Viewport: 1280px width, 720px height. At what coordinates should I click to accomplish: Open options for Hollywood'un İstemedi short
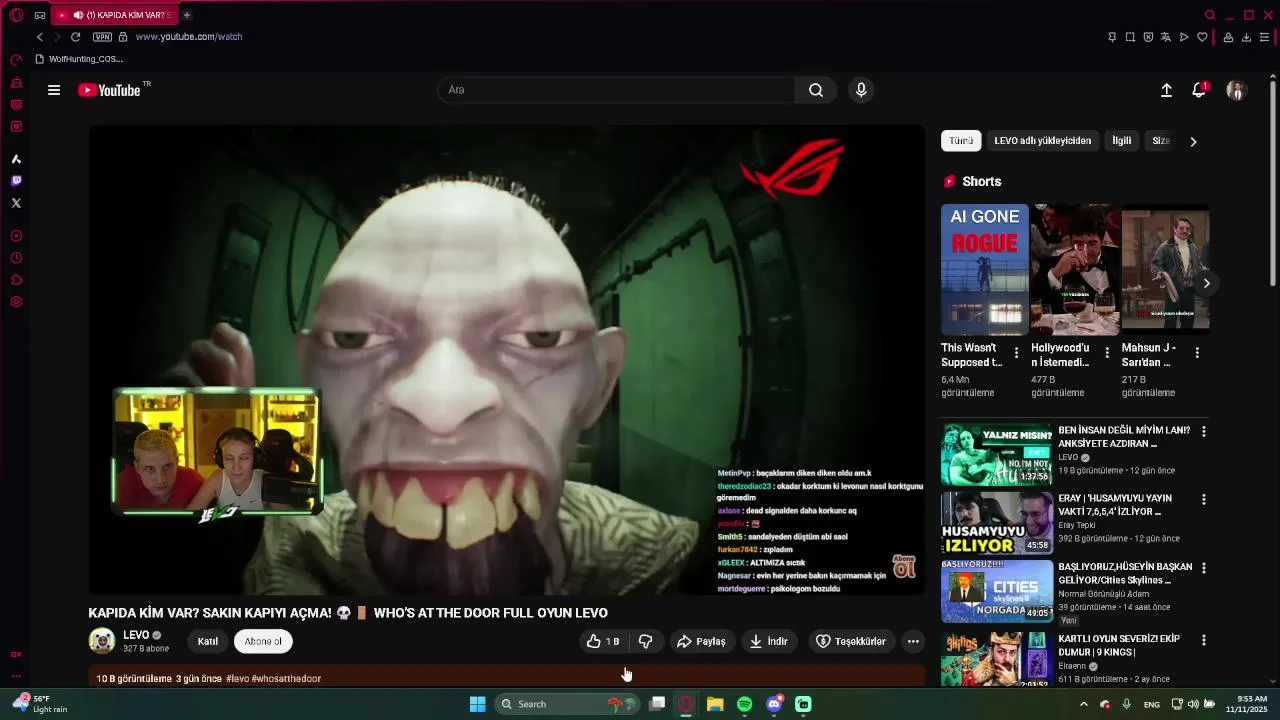point(1106,353)
